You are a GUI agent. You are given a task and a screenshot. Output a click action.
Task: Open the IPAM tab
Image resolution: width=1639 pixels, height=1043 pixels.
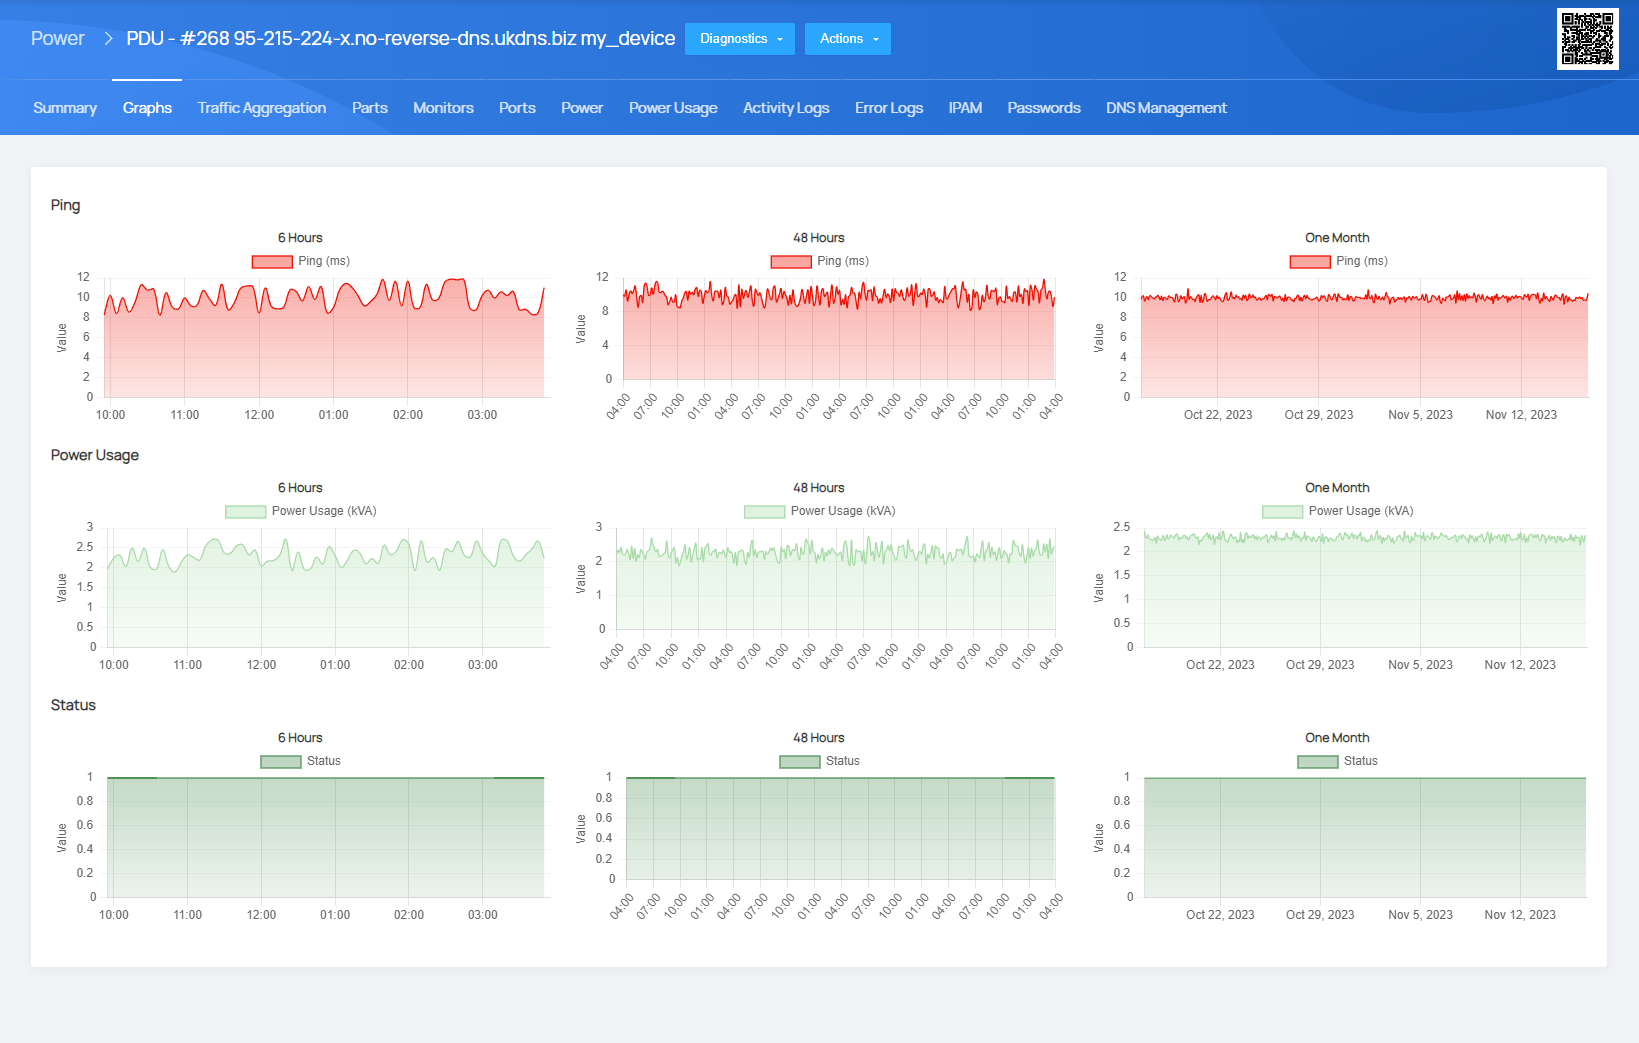[x=965, y=108]
